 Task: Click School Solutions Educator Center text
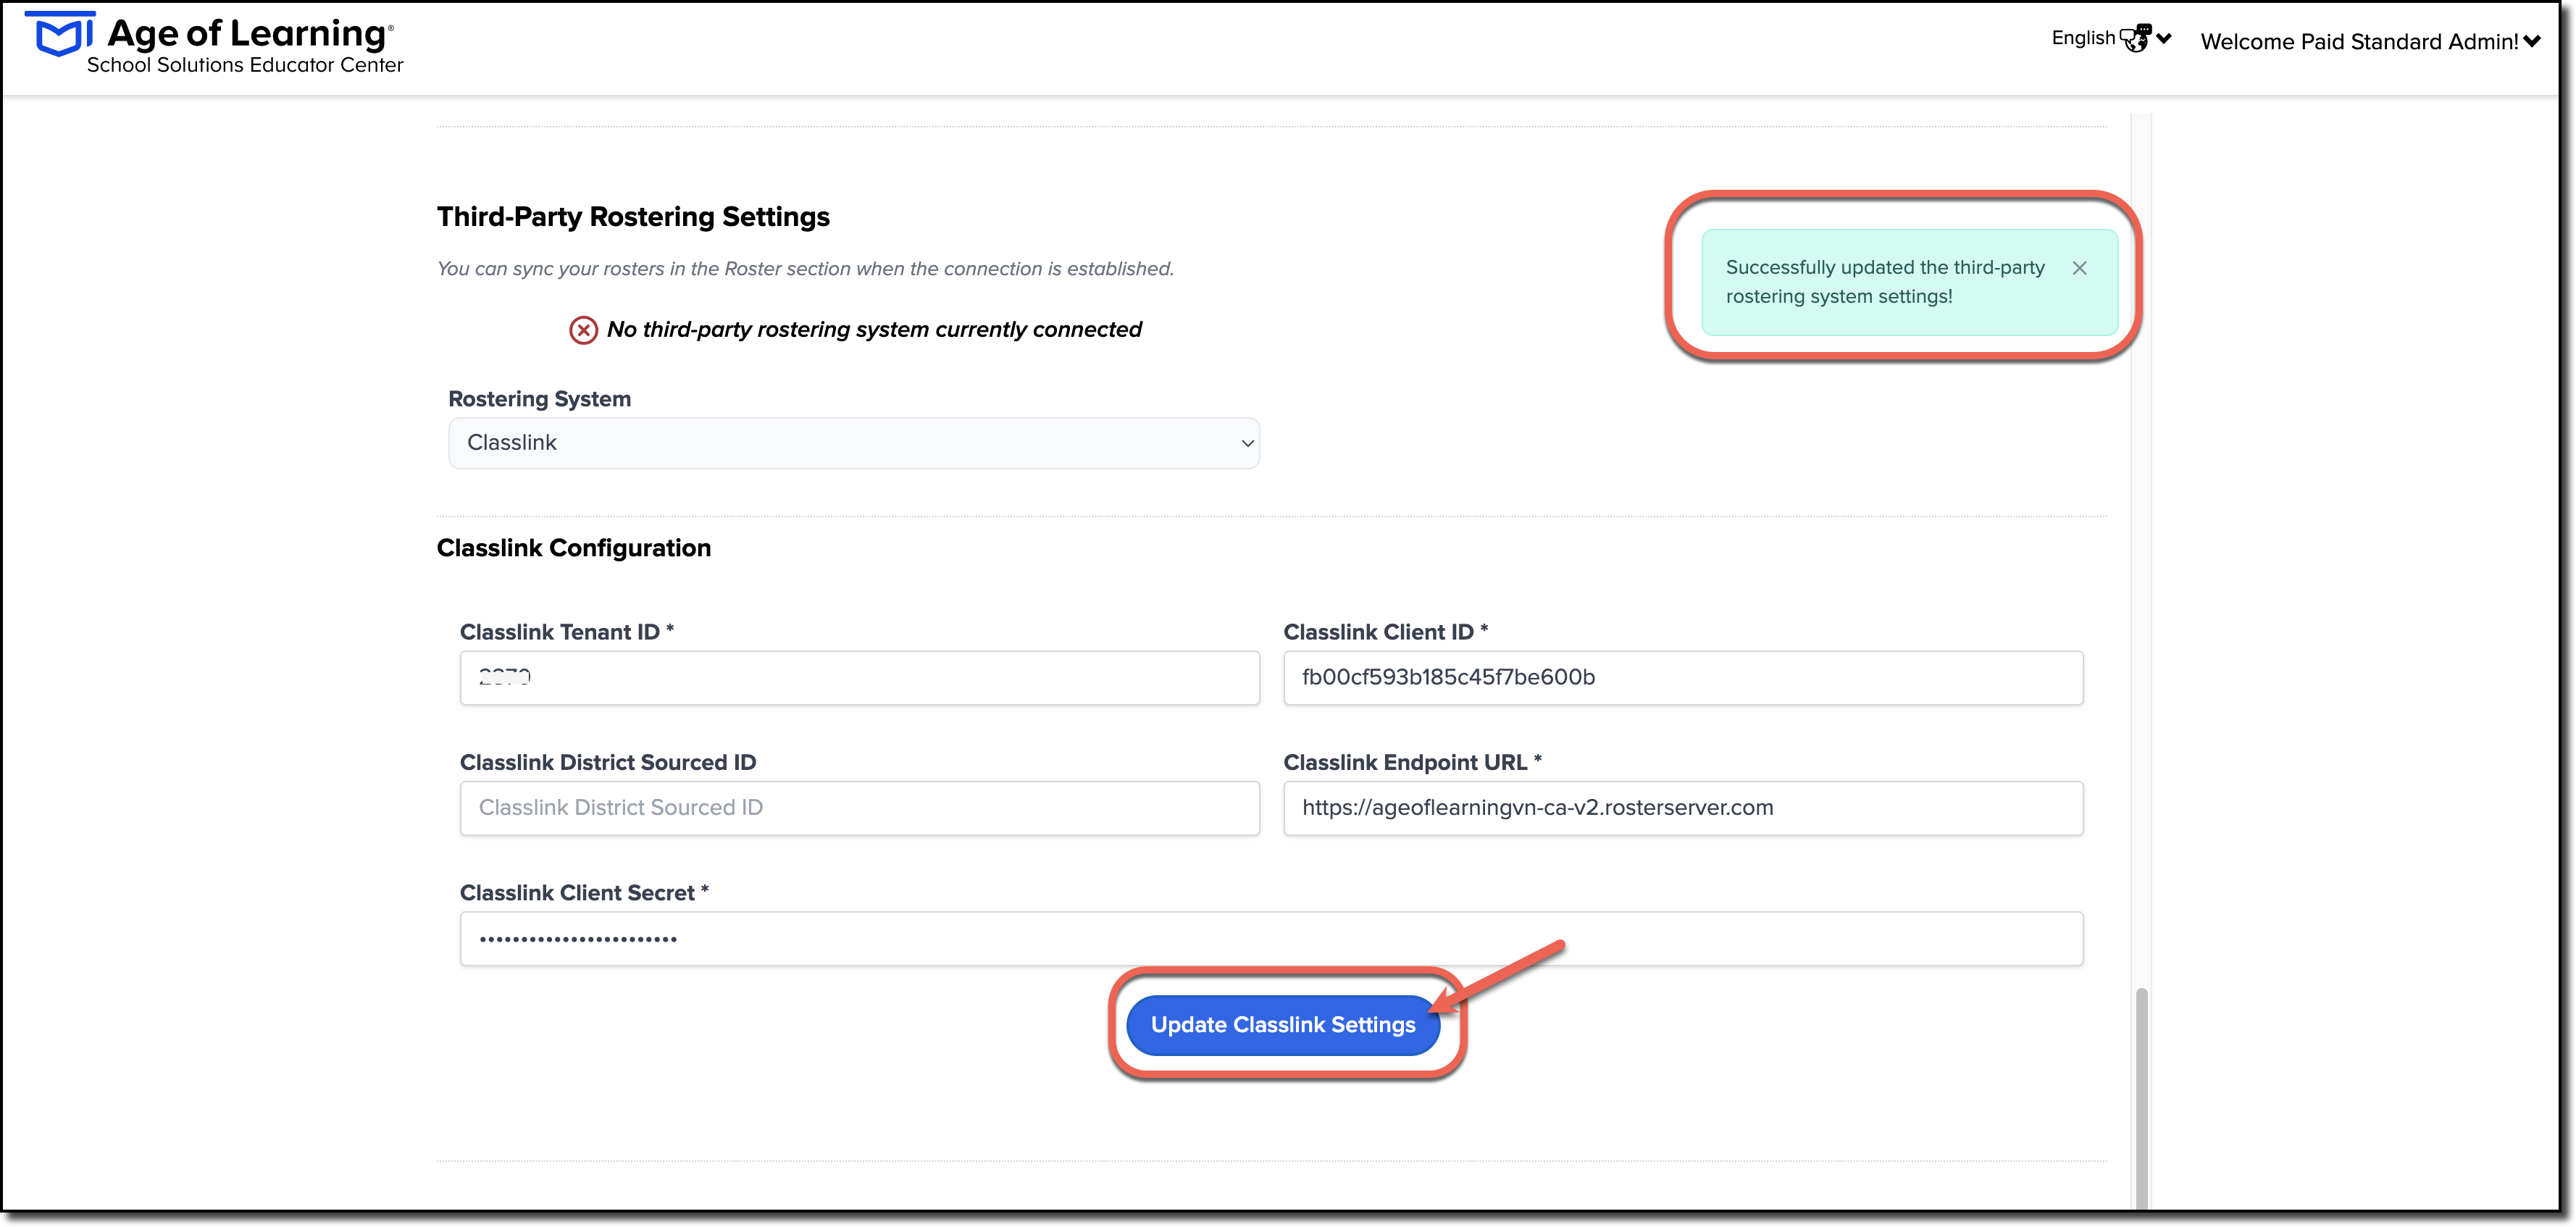245,65
